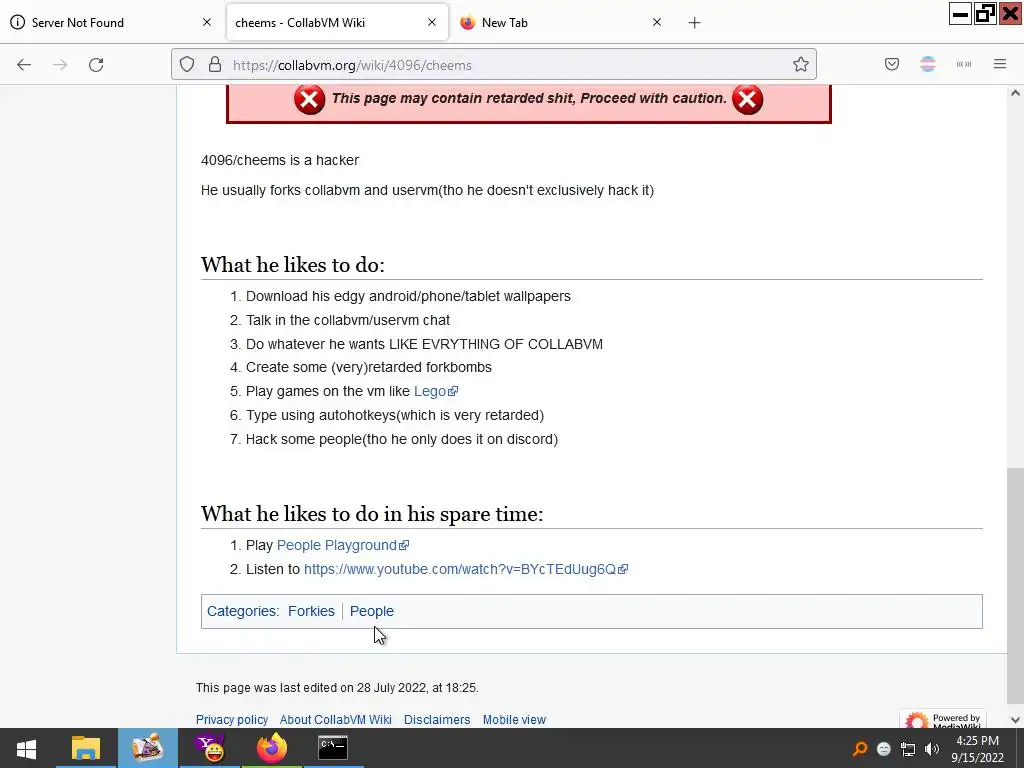The width and height of the screenshot is (1024, 768).
Task: Open the striped flag extension icon
Action: pyautogui.click(x=928, y=64)
